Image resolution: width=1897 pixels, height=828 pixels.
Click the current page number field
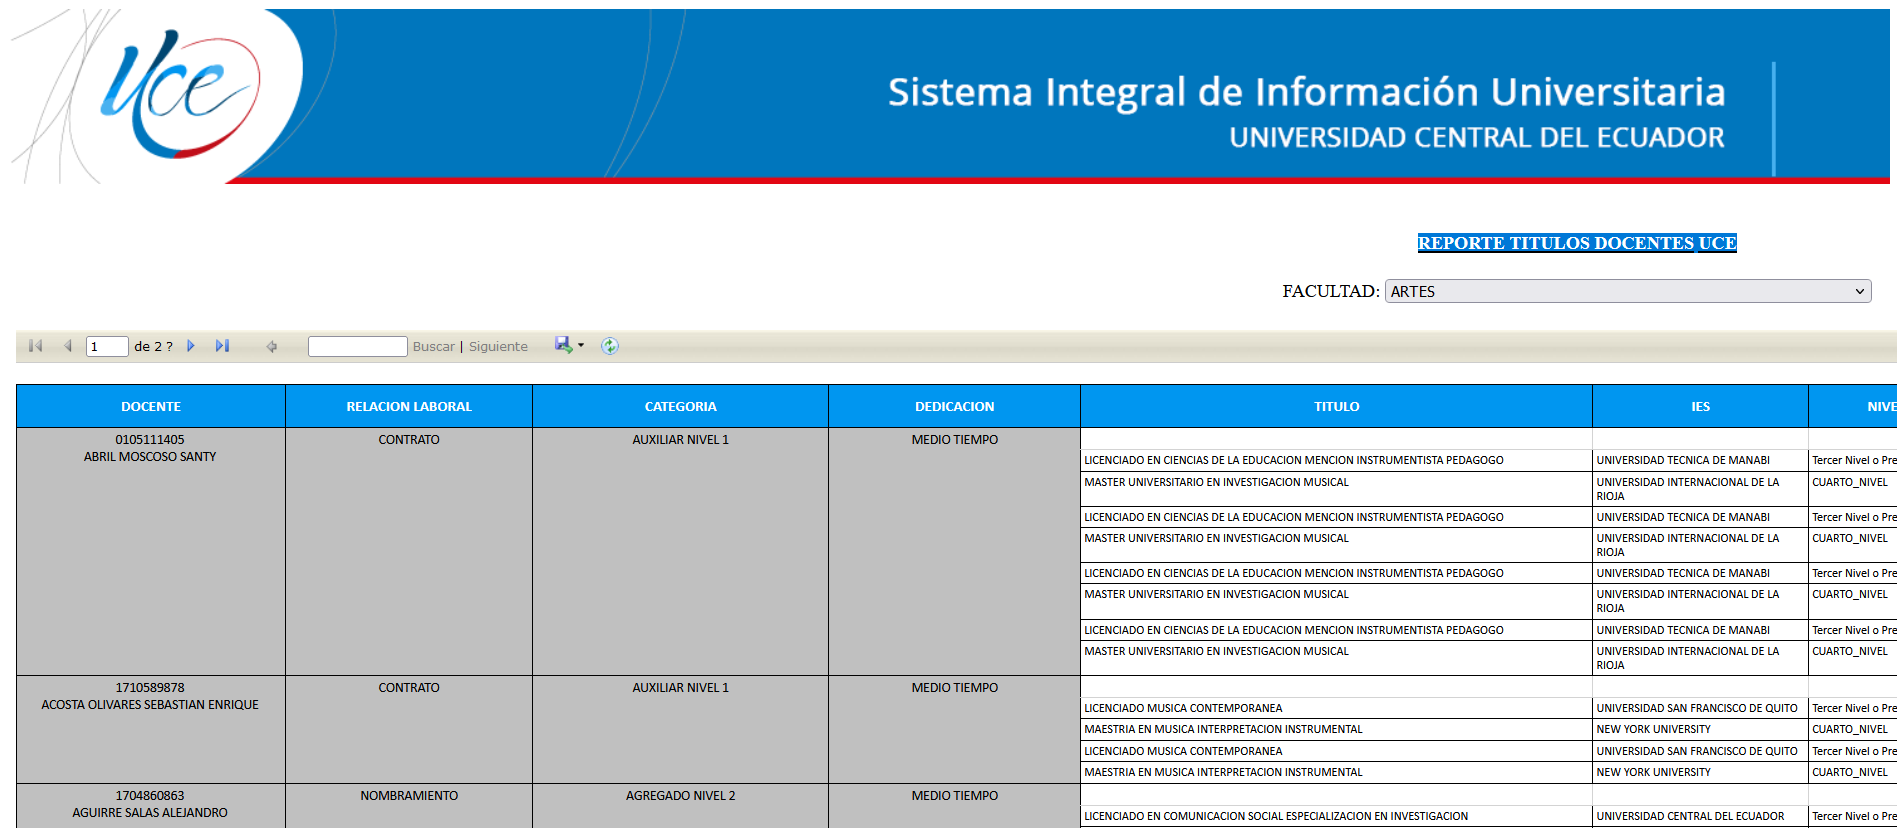107,347
